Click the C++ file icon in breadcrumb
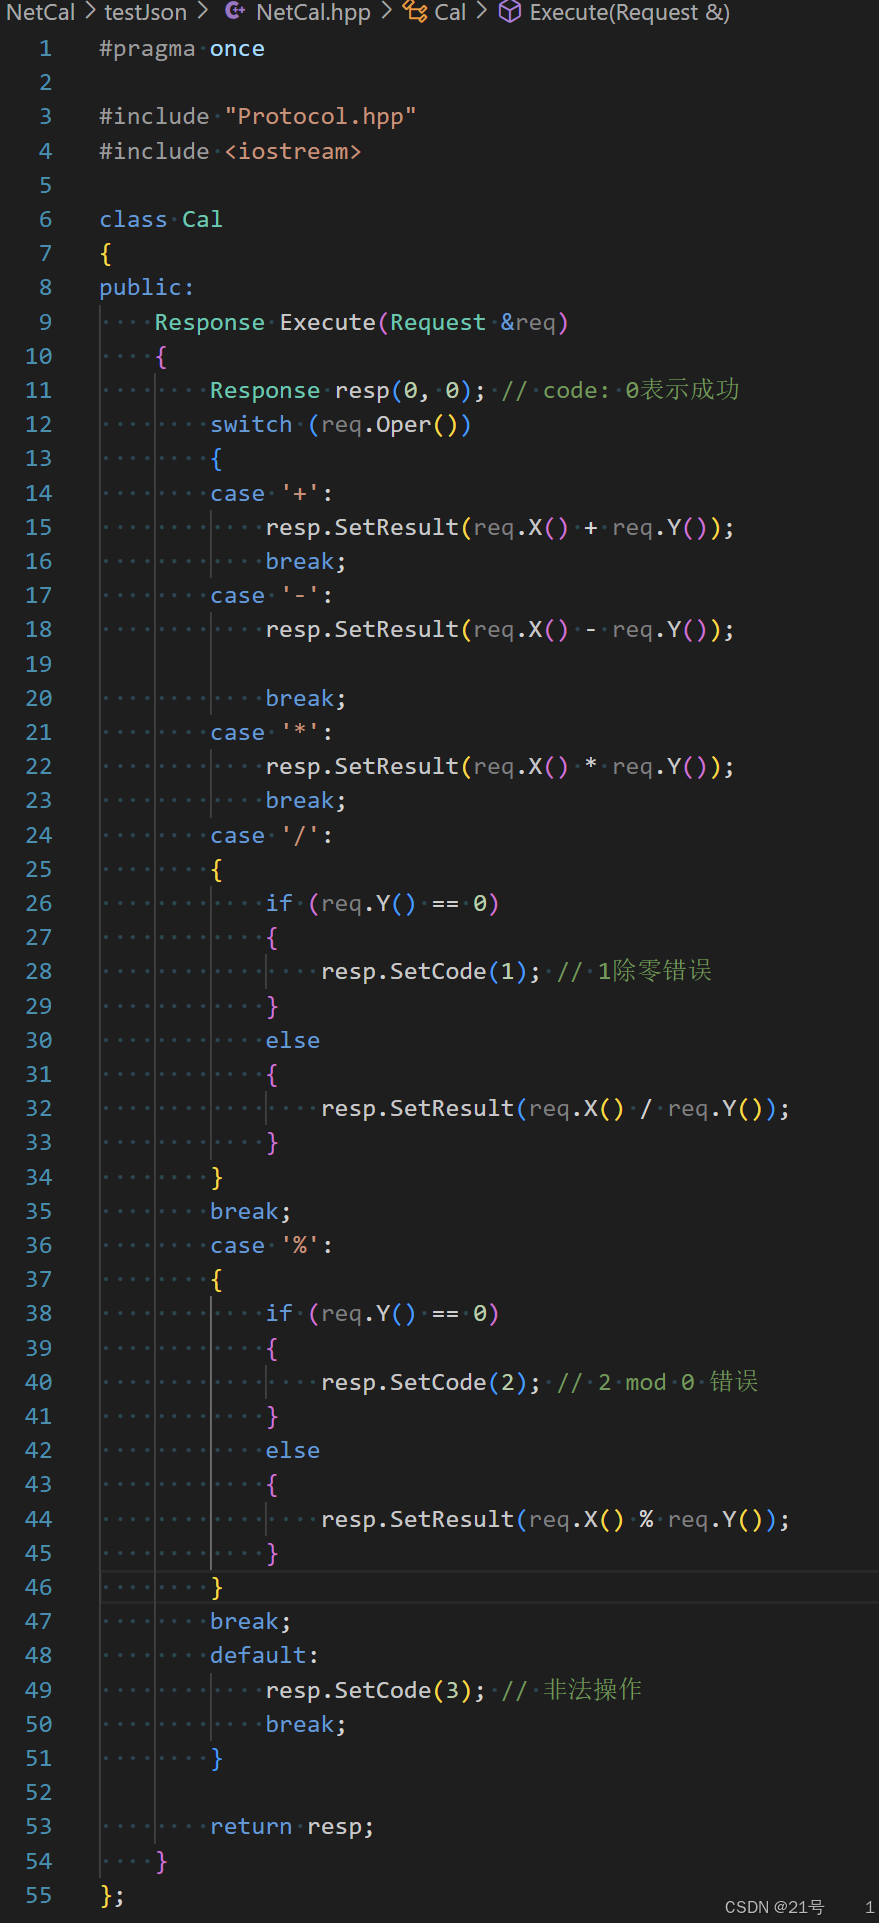Viewport: 879px width, 1923px height. tap(235, 12)
